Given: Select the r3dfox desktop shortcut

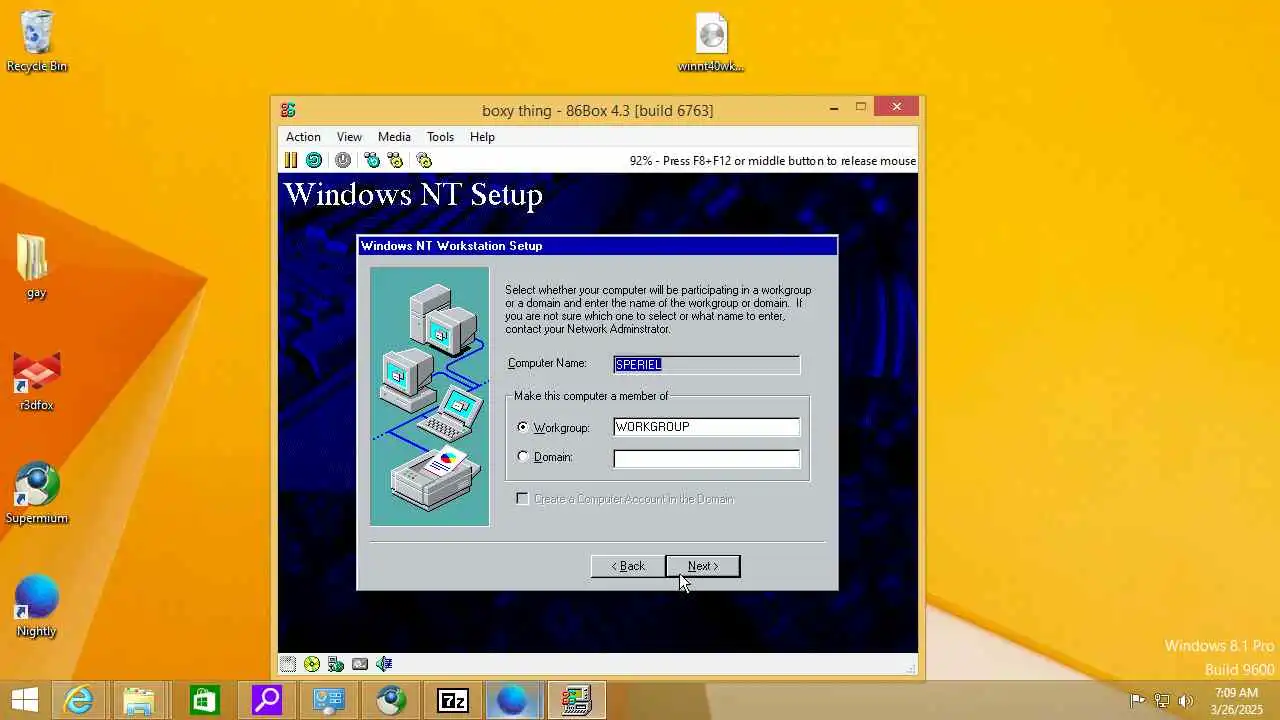Looking at the screenshot, I should (37, 380).
